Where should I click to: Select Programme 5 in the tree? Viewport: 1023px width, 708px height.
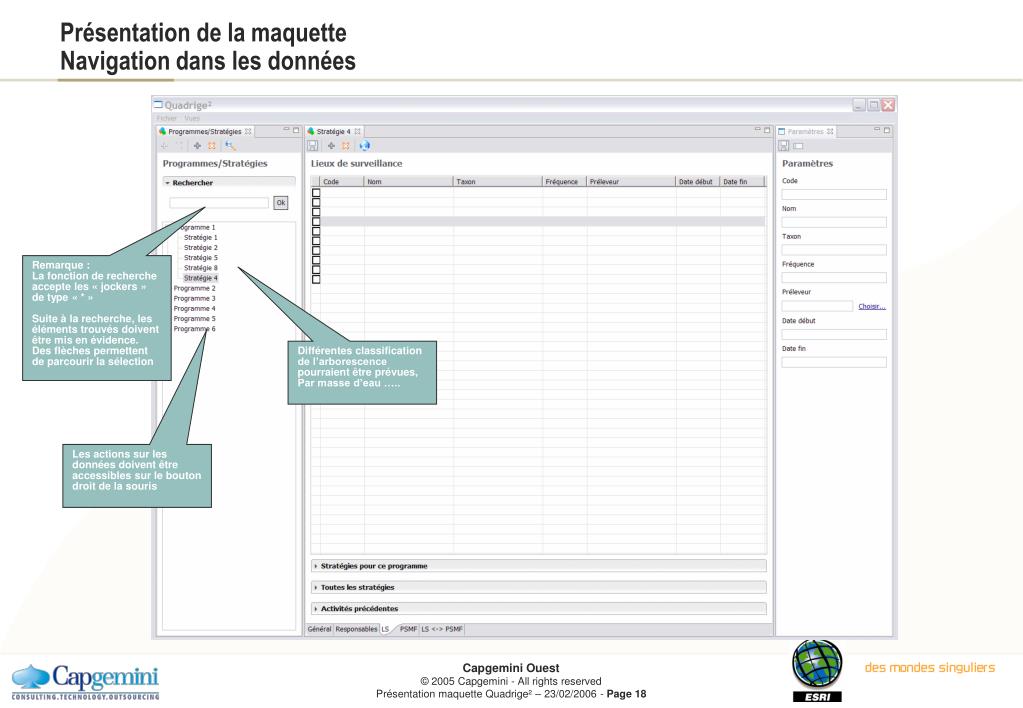pyautogui.click(x=194, y=319)
